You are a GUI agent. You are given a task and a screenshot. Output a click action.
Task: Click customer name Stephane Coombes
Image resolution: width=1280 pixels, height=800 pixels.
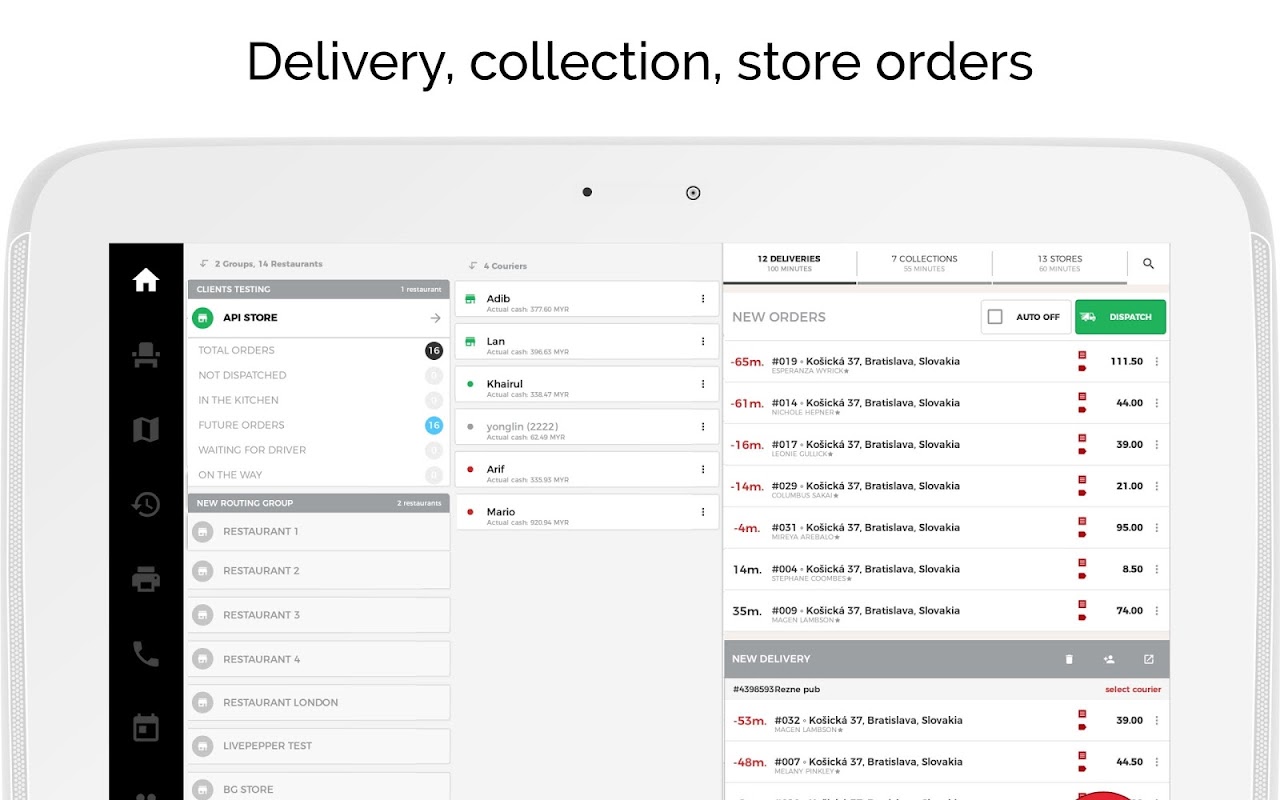(810, 579)
